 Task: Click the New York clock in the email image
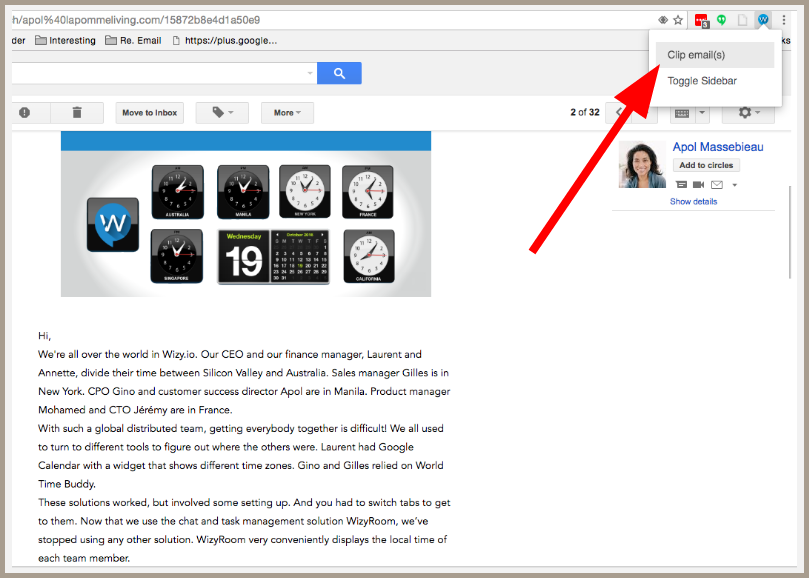click(x=305, y=191)
